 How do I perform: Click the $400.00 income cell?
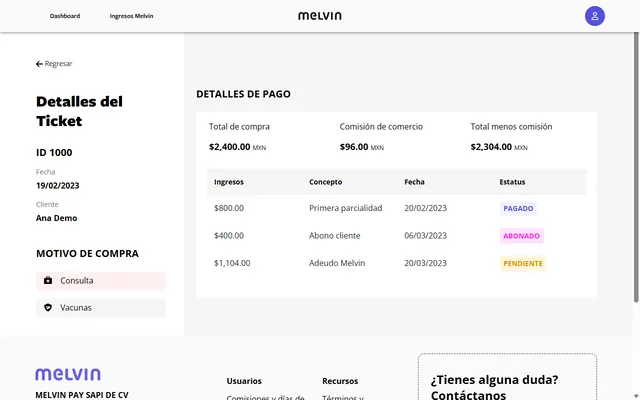pyautogui.click(x=229, y=236)
